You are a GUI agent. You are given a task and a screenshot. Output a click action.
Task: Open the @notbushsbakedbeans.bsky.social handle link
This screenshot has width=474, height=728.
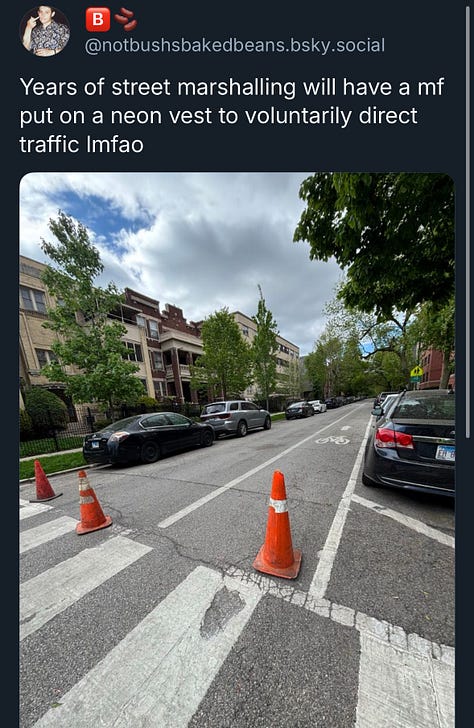pyautogui.click(x=234, y=46)
